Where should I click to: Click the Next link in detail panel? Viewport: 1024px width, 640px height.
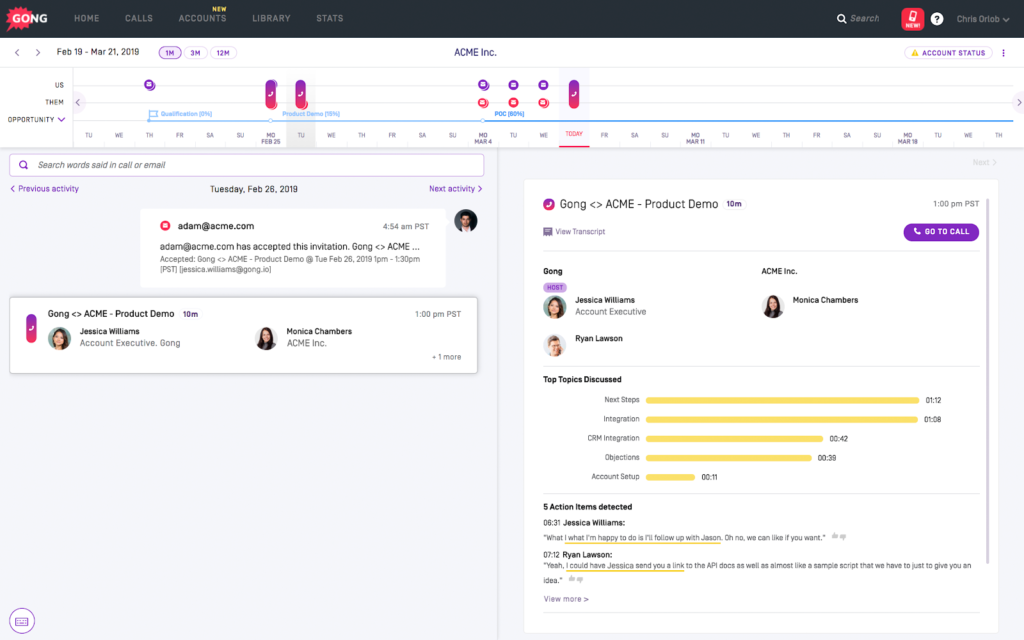click(x=985, y=163)
